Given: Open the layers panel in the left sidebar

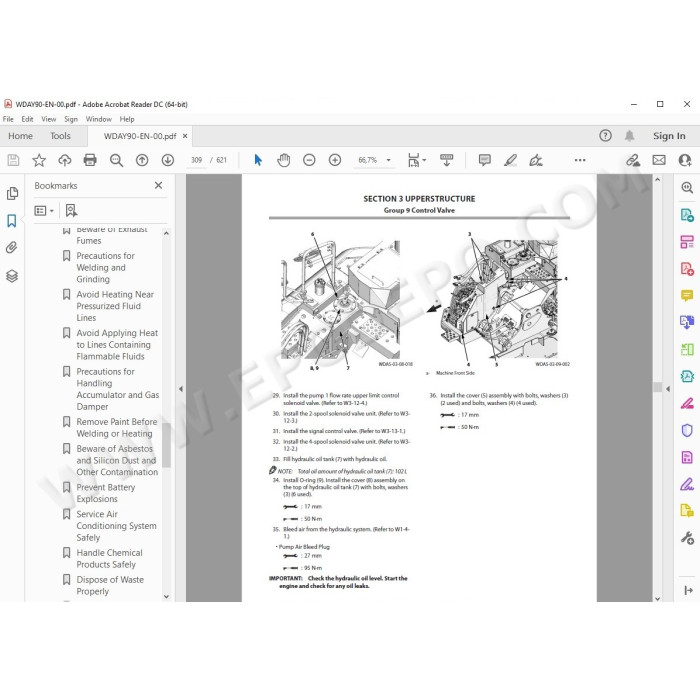Looking at the screenshot, I should [12, 276].
